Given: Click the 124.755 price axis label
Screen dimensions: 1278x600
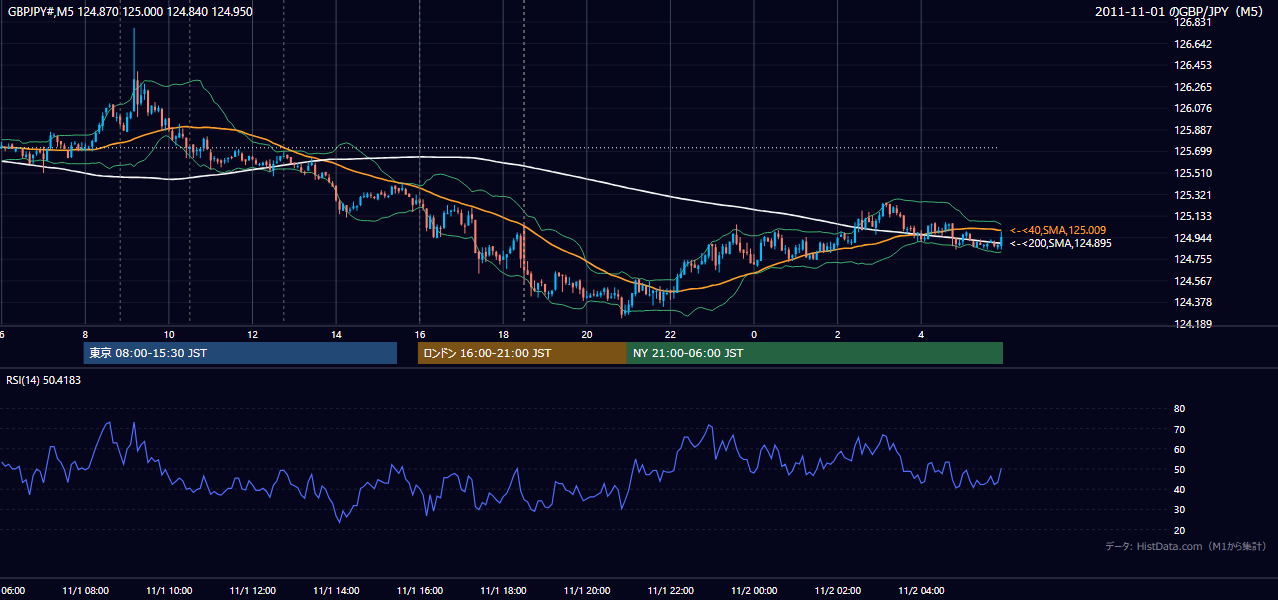Looking at the screenshot, I should coord(1194,259).
